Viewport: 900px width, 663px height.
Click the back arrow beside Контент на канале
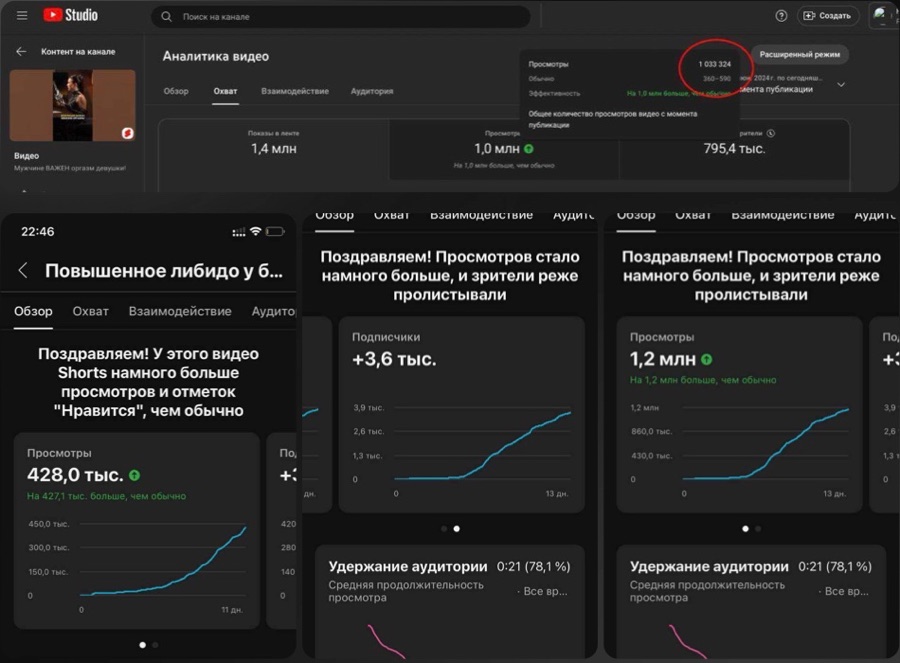pyautogui.click(x=21, y=52)
